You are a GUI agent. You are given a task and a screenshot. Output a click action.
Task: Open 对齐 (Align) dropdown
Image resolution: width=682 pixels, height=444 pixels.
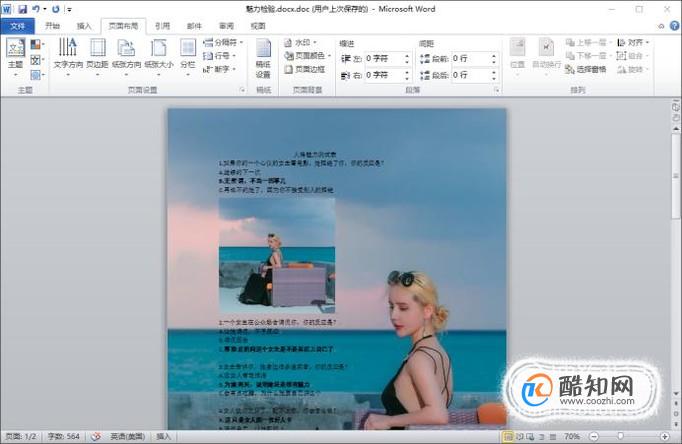click(x=633, y=43)
